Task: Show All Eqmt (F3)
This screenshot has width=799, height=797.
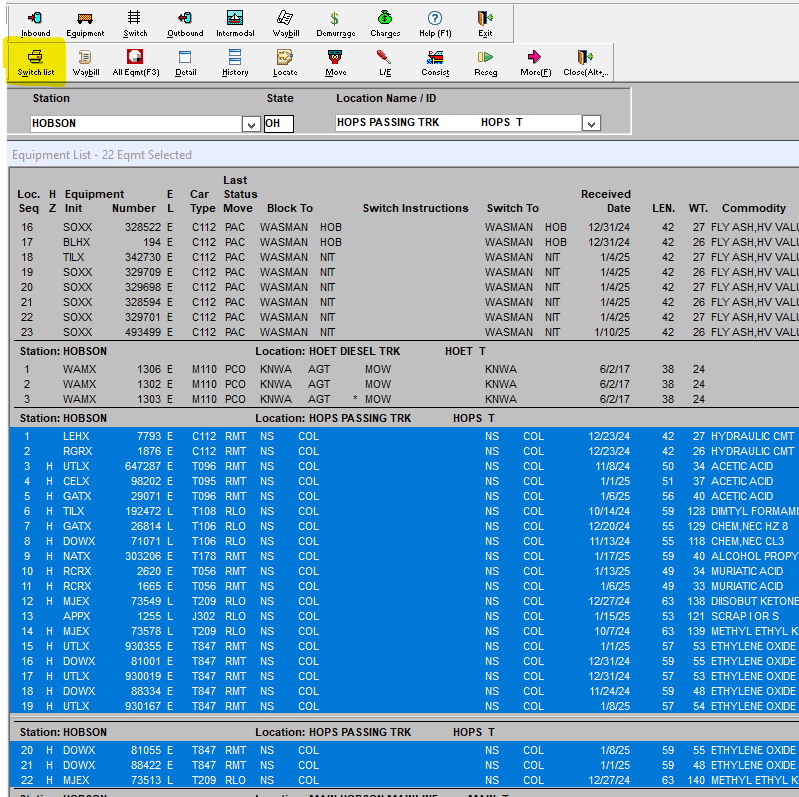Action: tap(135, 63)
